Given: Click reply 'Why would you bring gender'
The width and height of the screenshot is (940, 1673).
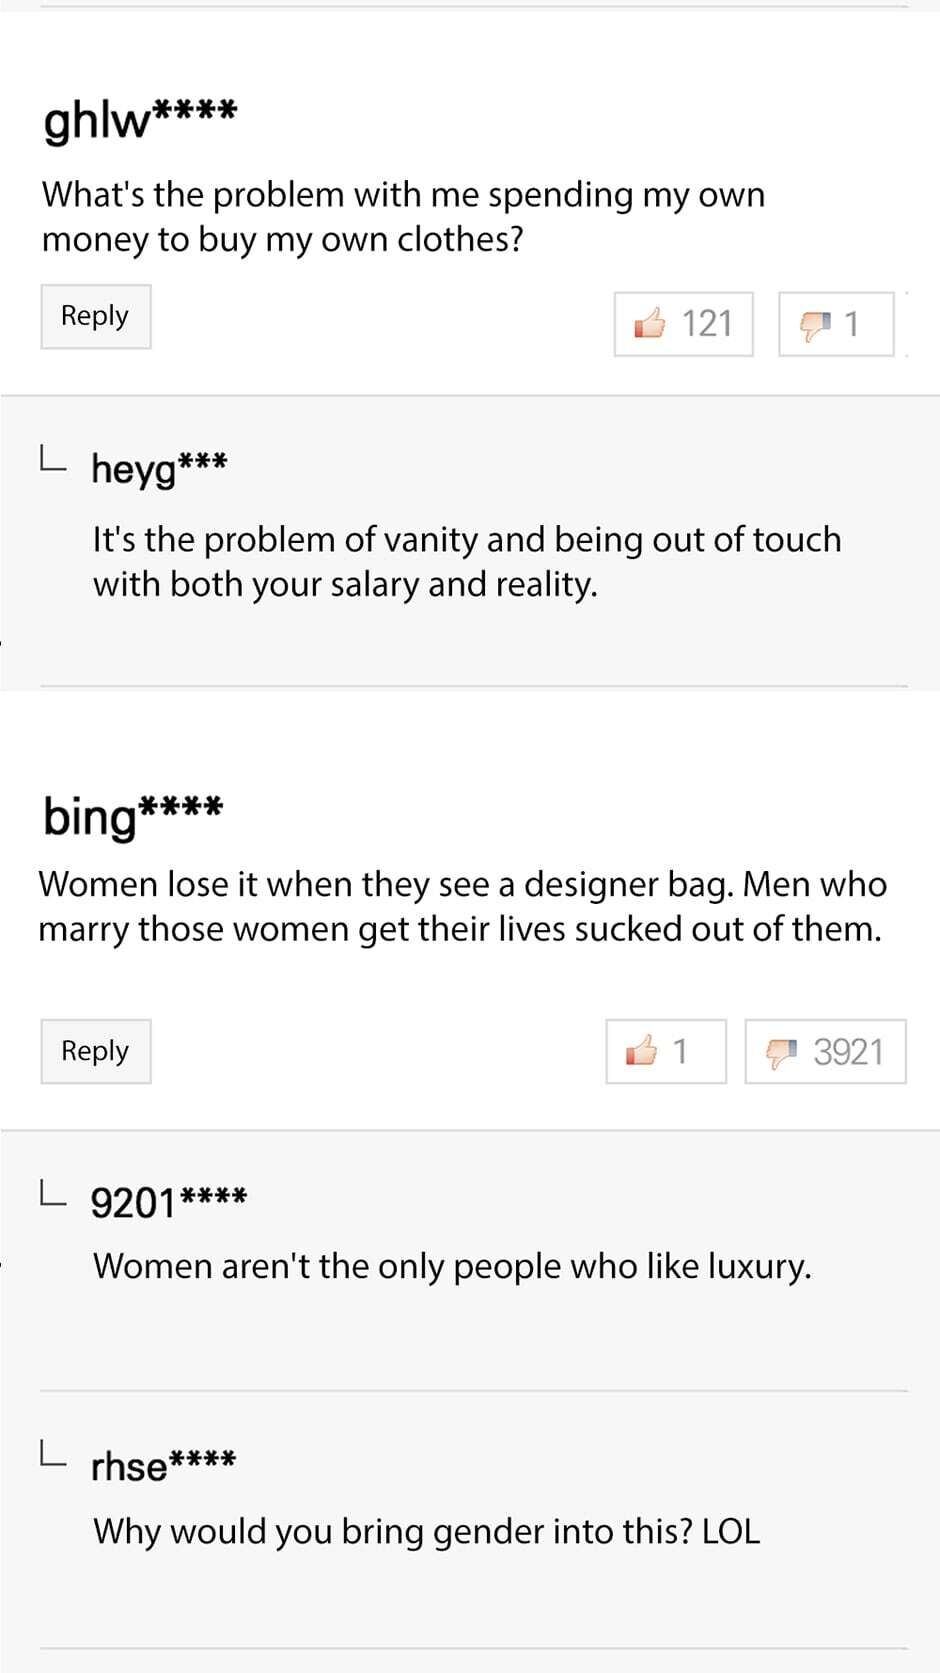Looking at the screenshot, I should coord(426,1531).
